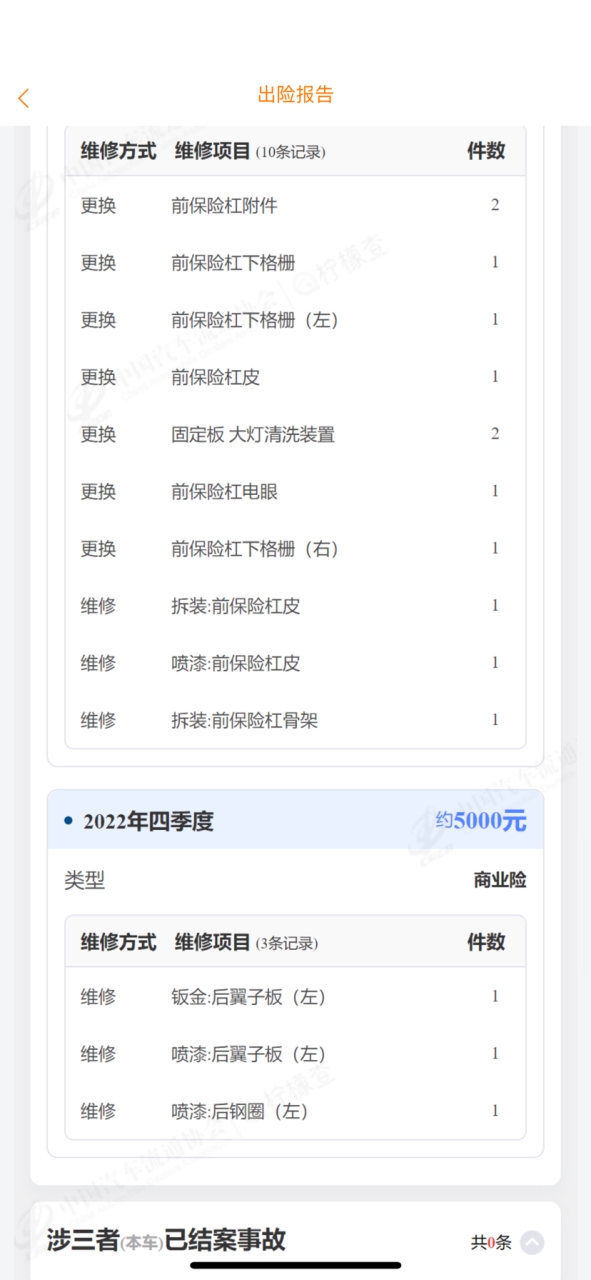The image size is (591, 1280).
Task: Select the 出险报告 page title
Action: point(295,95)
